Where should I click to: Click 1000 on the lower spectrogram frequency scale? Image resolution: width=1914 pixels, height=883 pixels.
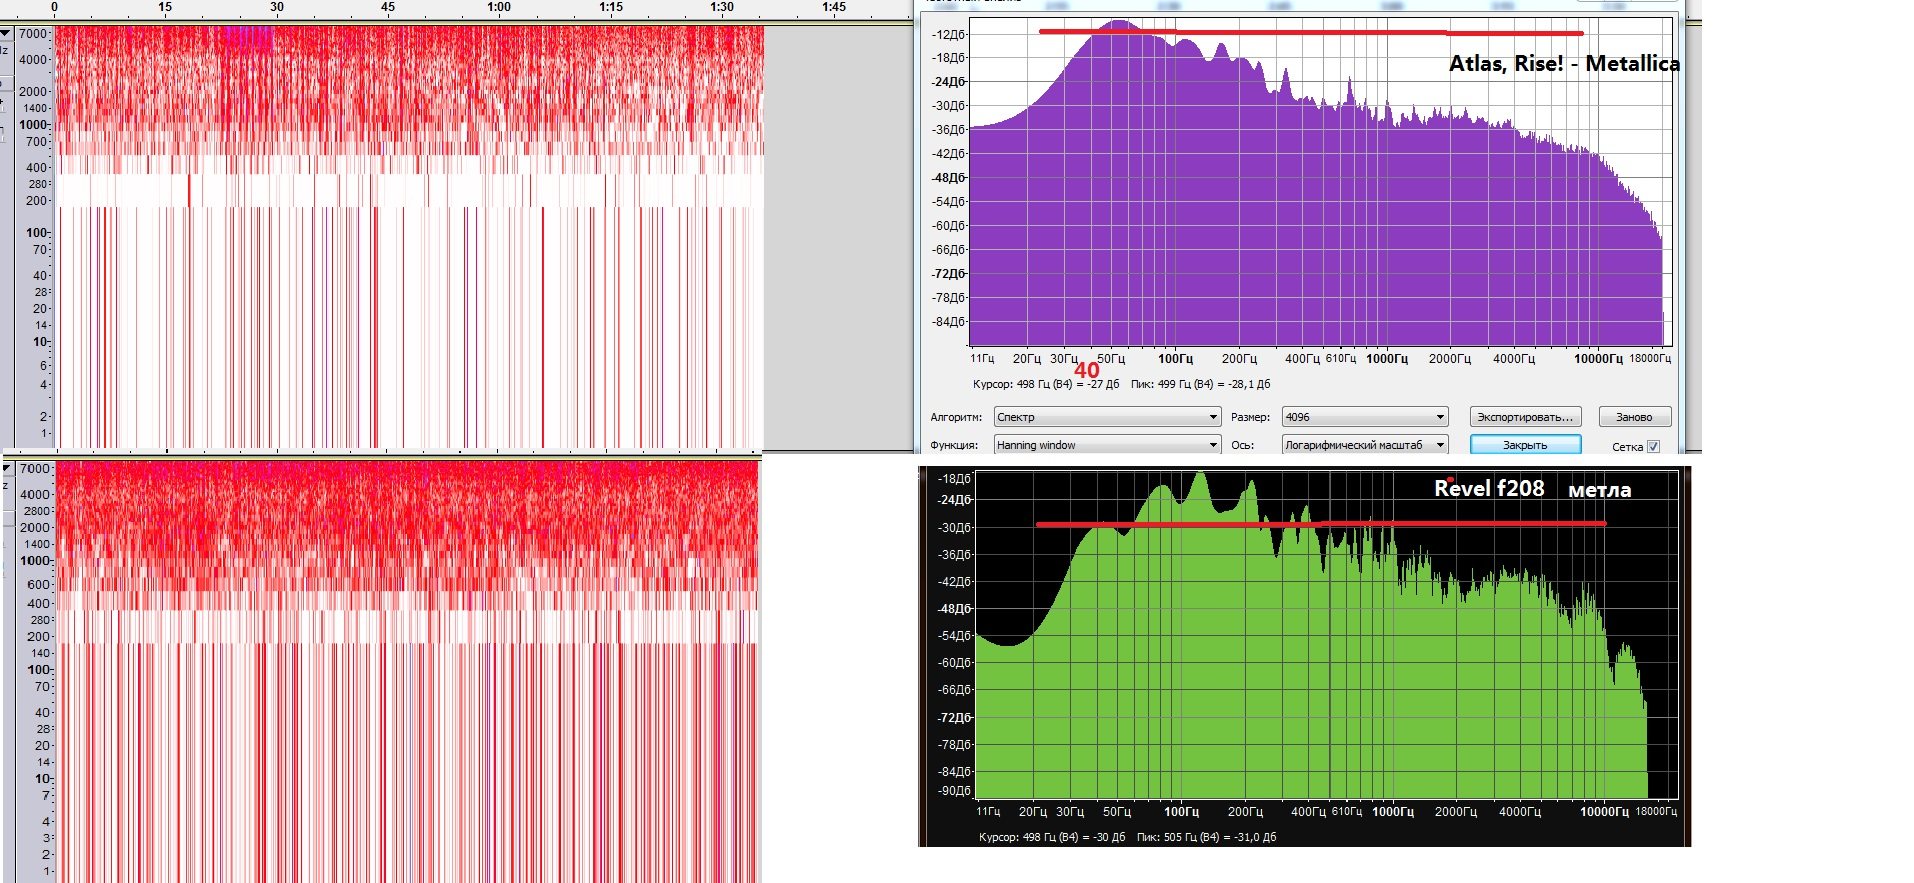click(35, 561)
